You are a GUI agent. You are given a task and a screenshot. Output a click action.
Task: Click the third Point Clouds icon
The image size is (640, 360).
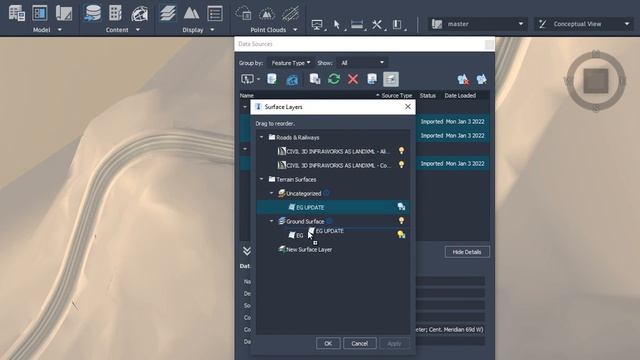click(290, 13)
